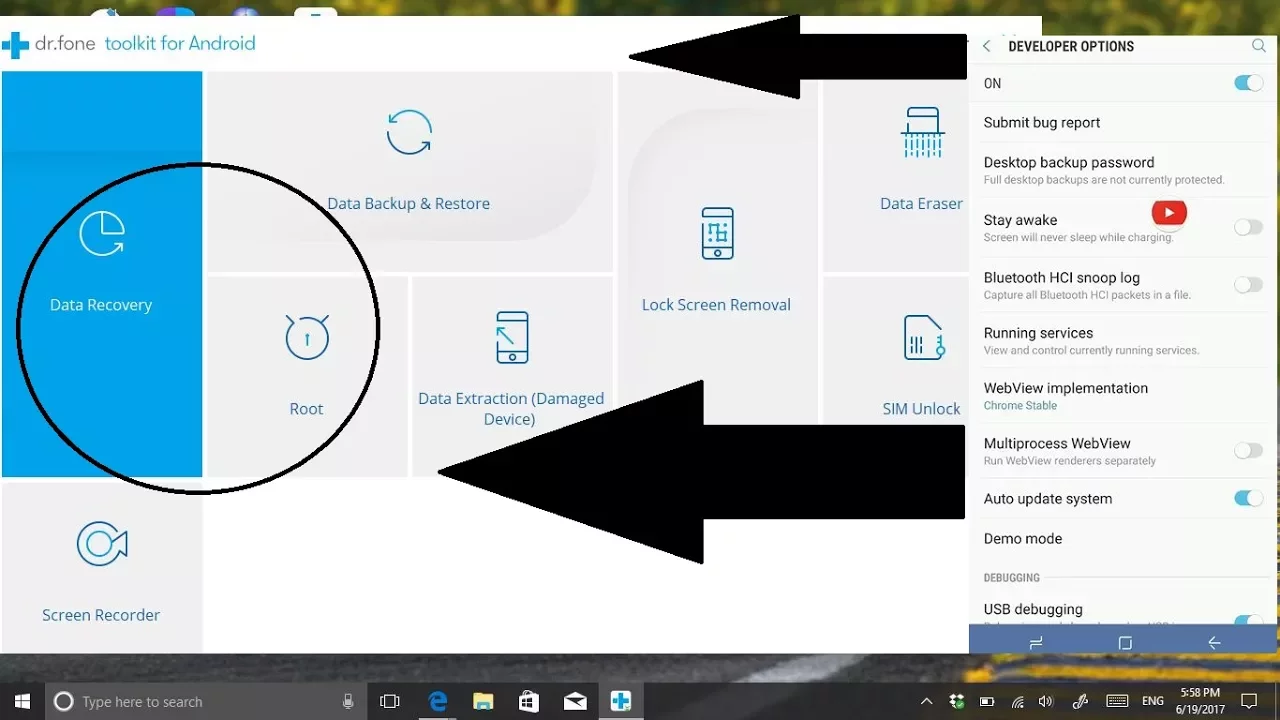Click the taskbar search box

(x=206, y=701)
